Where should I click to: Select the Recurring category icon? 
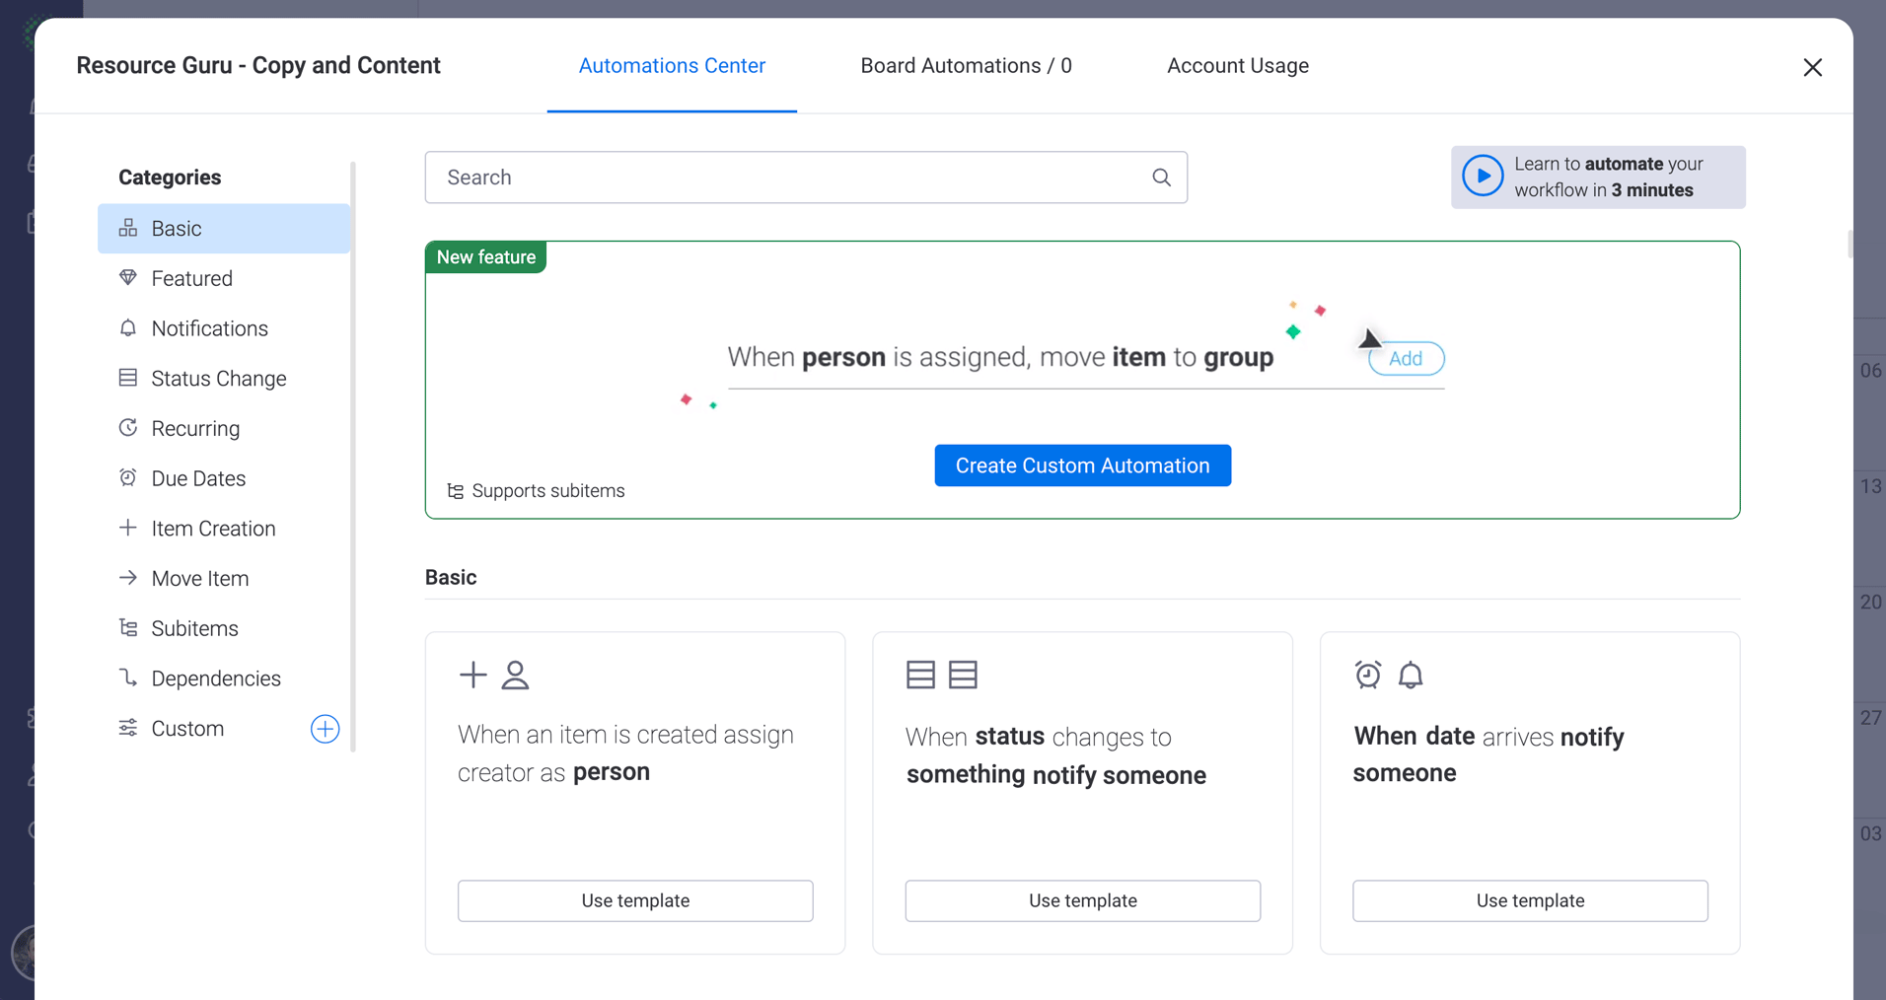click(128, 428)
